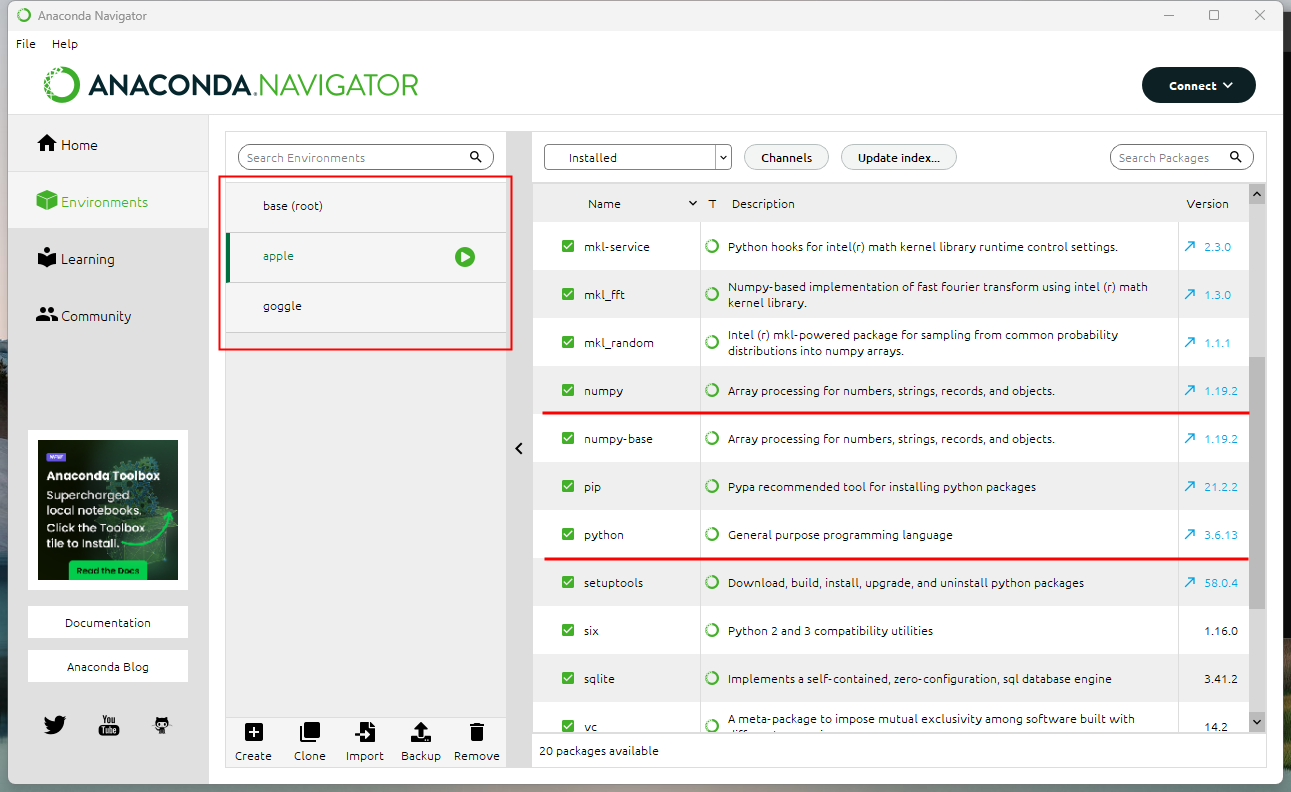The image size is (1291, 792).
Task: Toggle the mkl-service package checkbox
Action: coord(568,246)
